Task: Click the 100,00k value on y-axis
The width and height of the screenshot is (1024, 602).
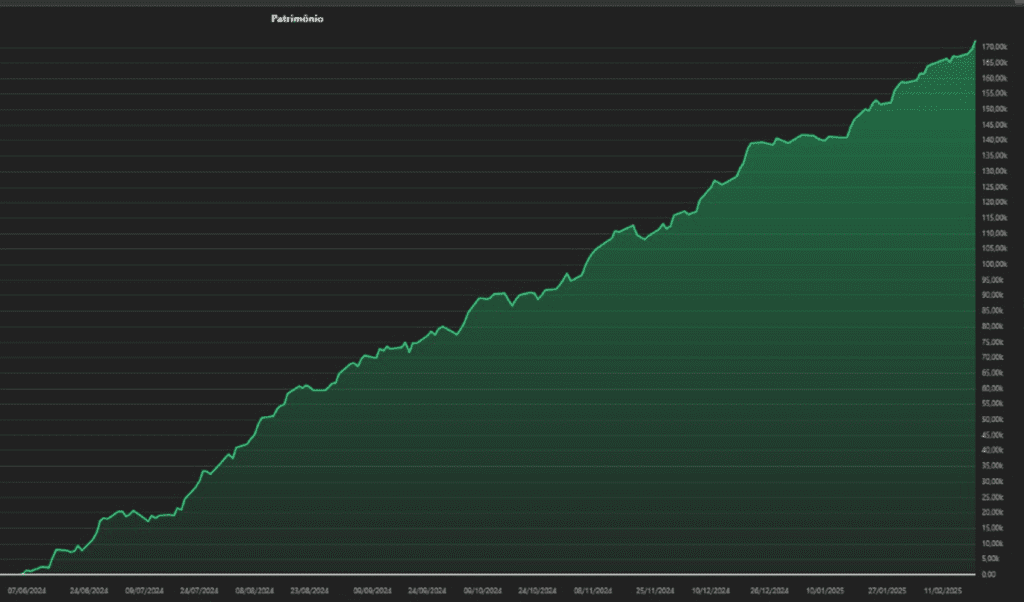Action: pyautogui.click(x=994, y=264)
